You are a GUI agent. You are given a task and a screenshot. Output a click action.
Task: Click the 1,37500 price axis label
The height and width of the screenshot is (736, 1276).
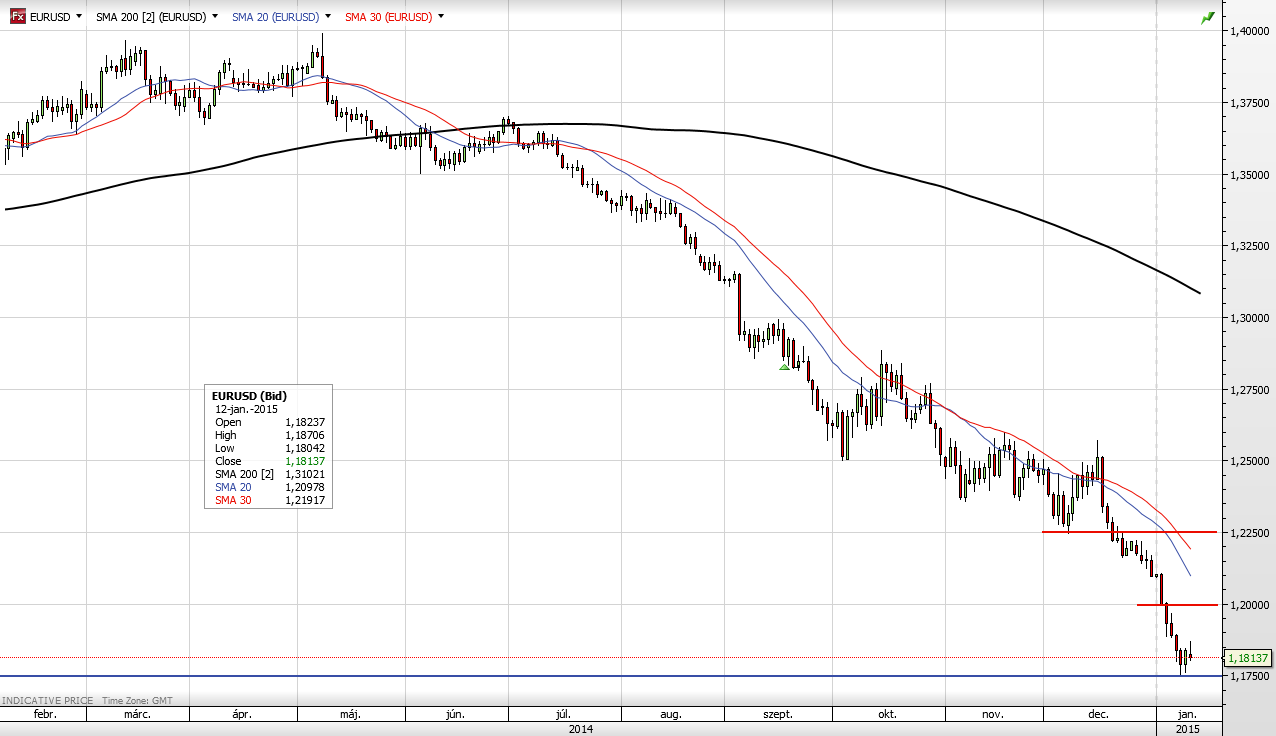coord(1250,103)
